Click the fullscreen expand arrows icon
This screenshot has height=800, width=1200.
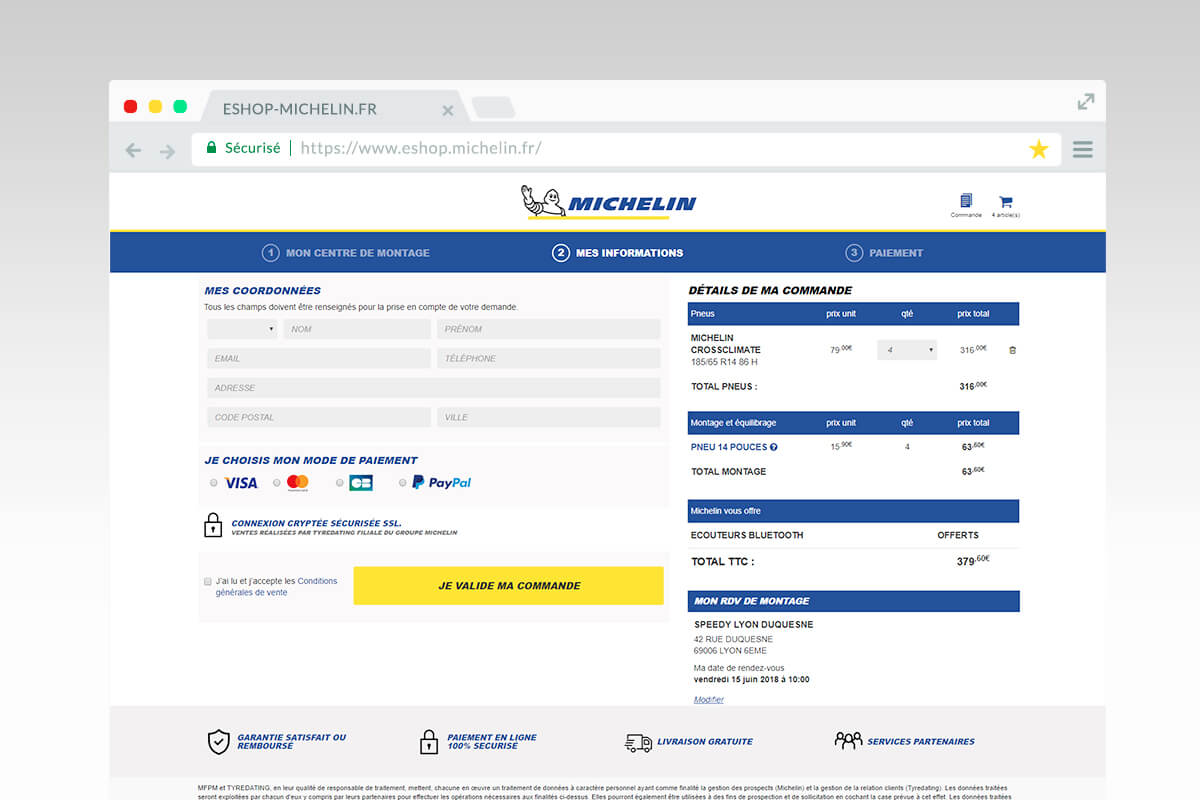1086,101
